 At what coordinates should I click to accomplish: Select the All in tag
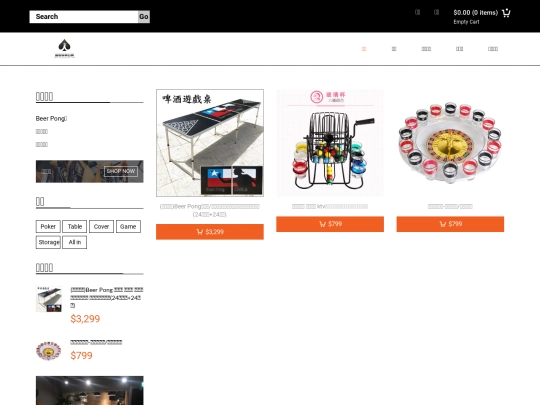click(x=75, y=242)
